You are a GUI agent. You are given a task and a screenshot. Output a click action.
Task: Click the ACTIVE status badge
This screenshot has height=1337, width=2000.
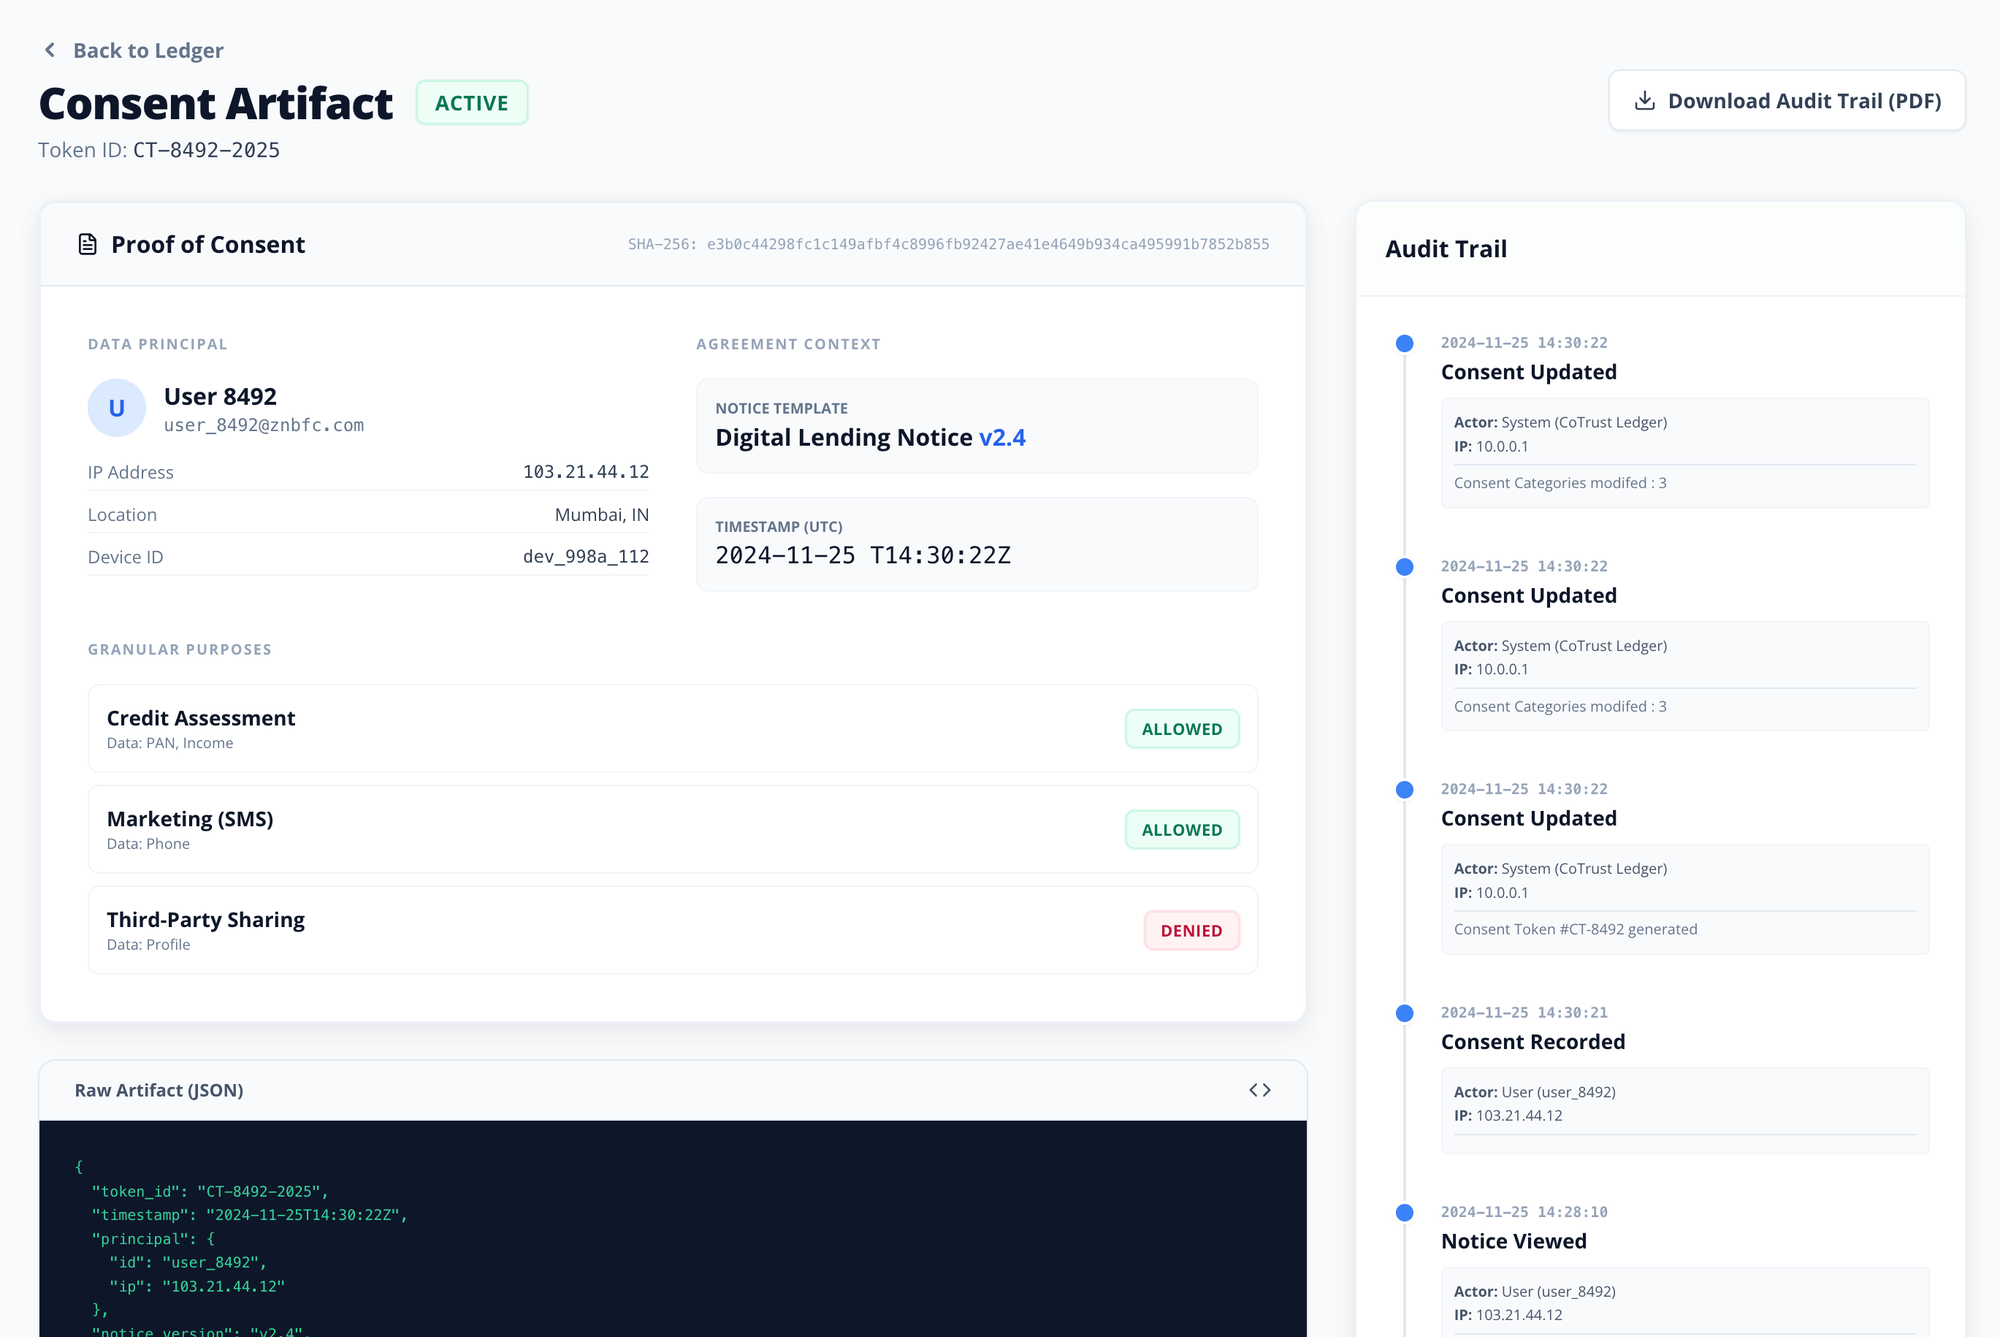472,103
